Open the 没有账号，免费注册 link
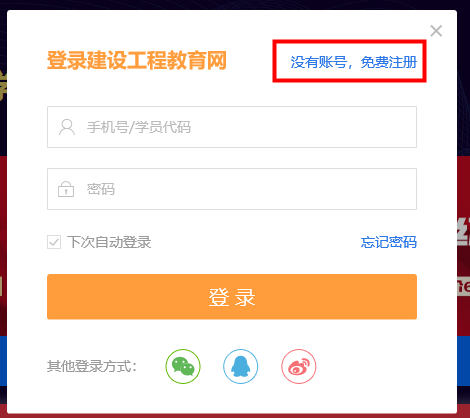Screen dimensions: 470x418 click(354, 62)
